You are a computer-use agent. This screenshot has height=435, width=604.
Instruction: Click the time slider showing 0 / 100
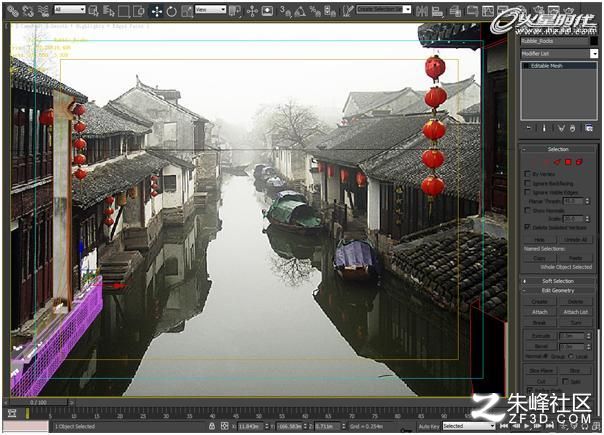[x=39, y=402]
